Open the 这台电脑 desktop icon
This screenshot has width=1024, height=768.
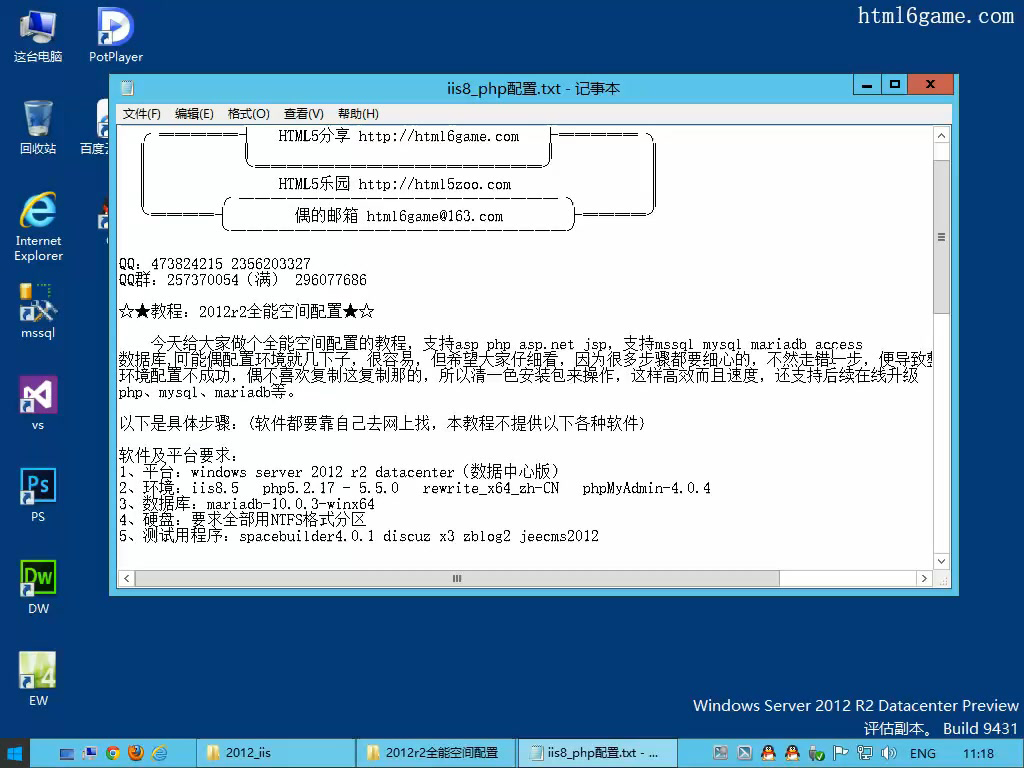pyautogui.click(x=38, y=35)
